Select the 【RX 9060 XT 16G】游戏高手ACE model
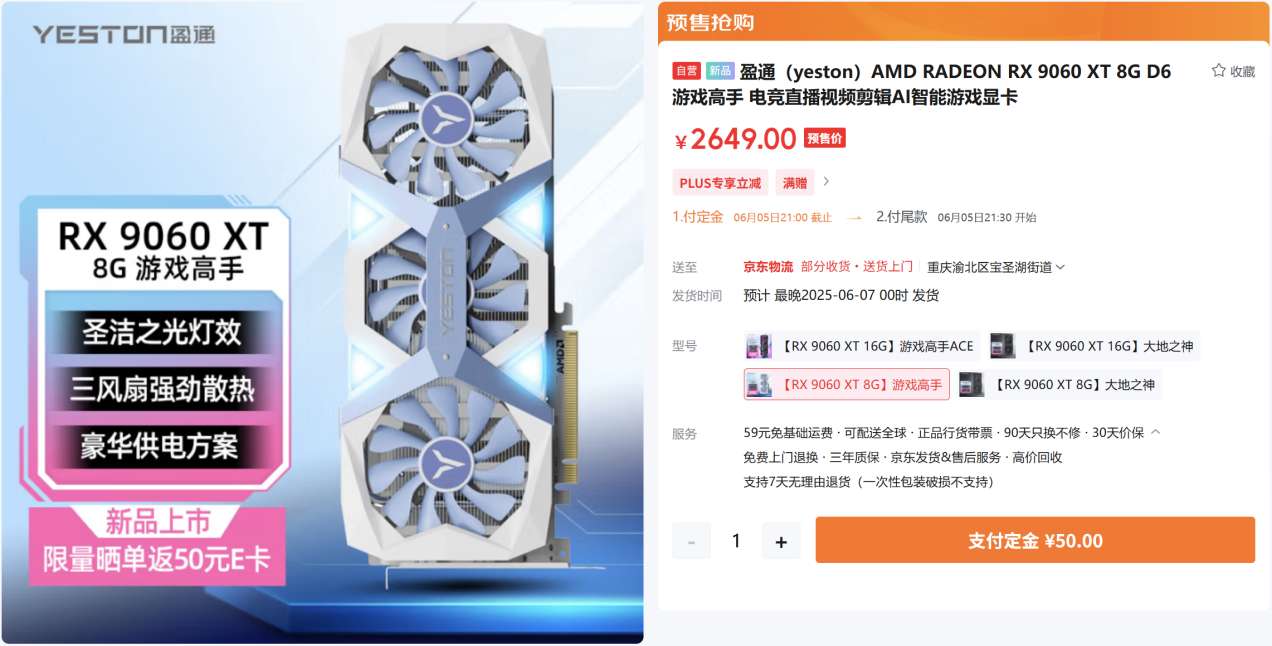 (x=860, y=346)
